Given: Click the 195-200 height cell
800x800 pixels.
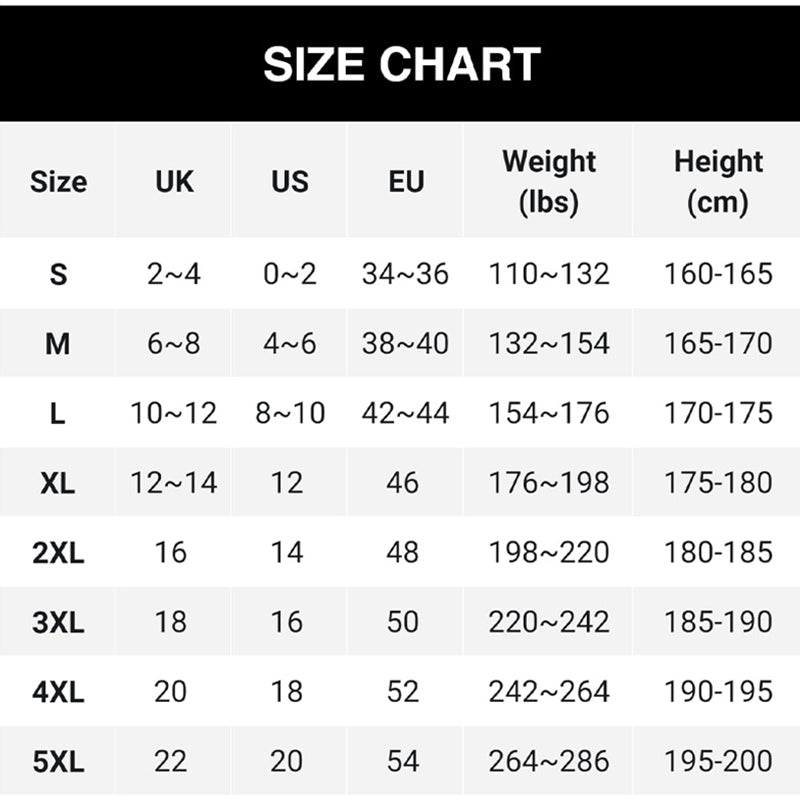Looking at the screenshot, I should point(718,761).
